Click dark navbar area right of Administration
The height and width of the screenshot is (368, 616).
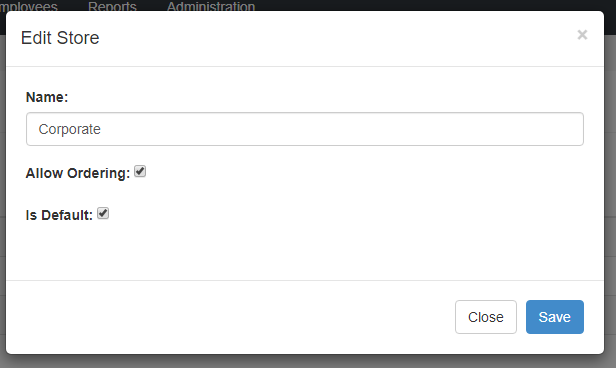click(x=432, y=5)
